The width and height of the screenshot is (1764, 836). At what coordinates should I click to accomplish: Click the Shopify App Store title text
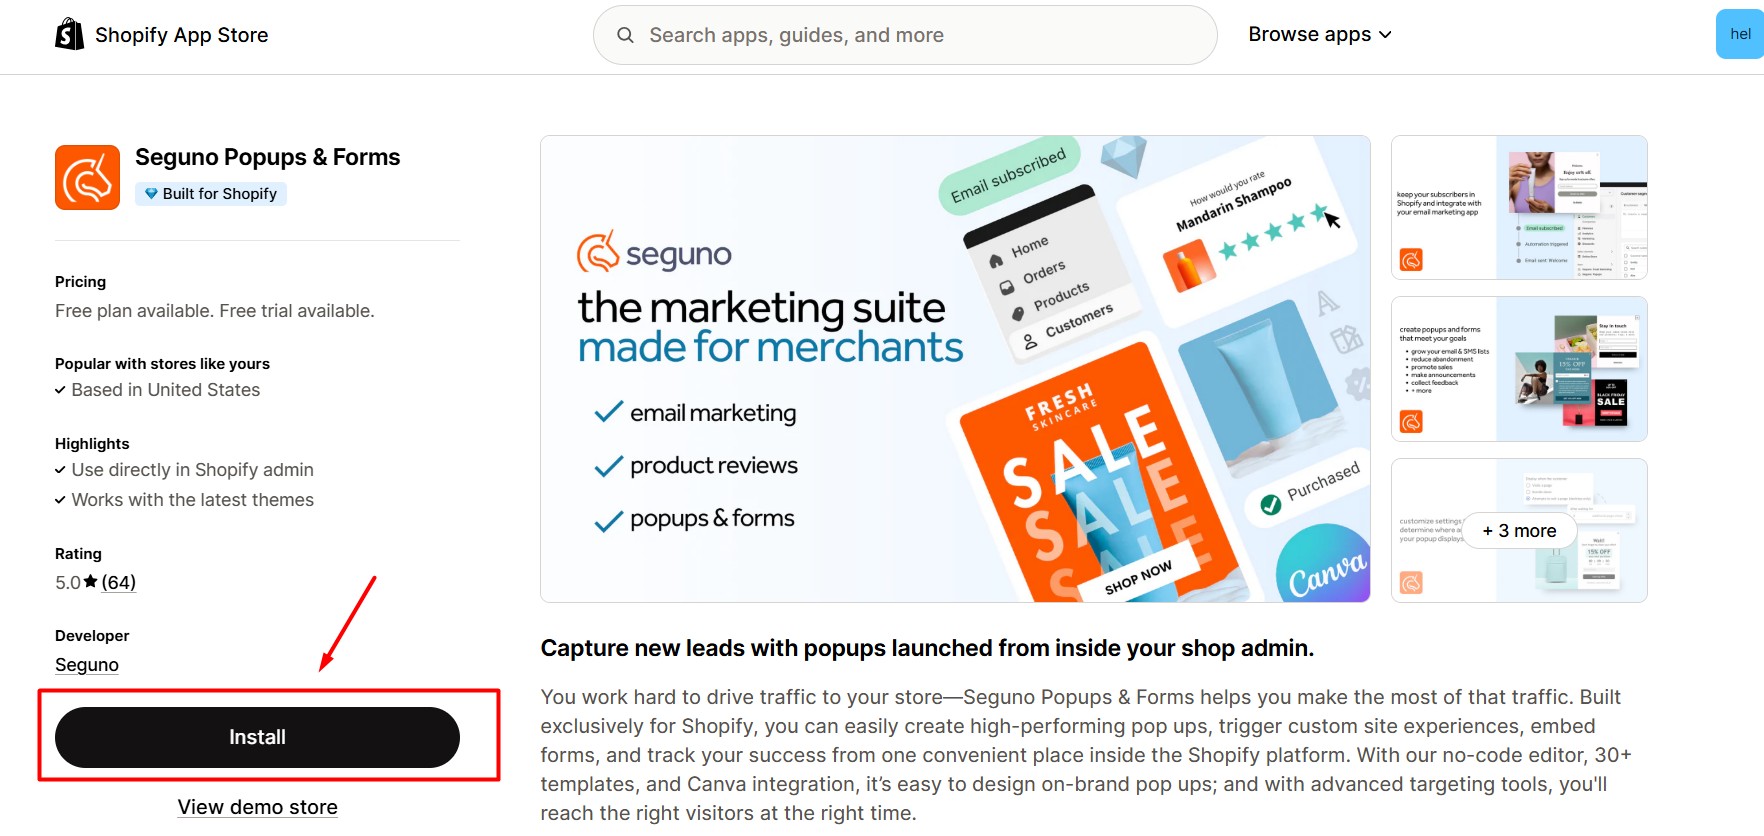pos(181,35)
